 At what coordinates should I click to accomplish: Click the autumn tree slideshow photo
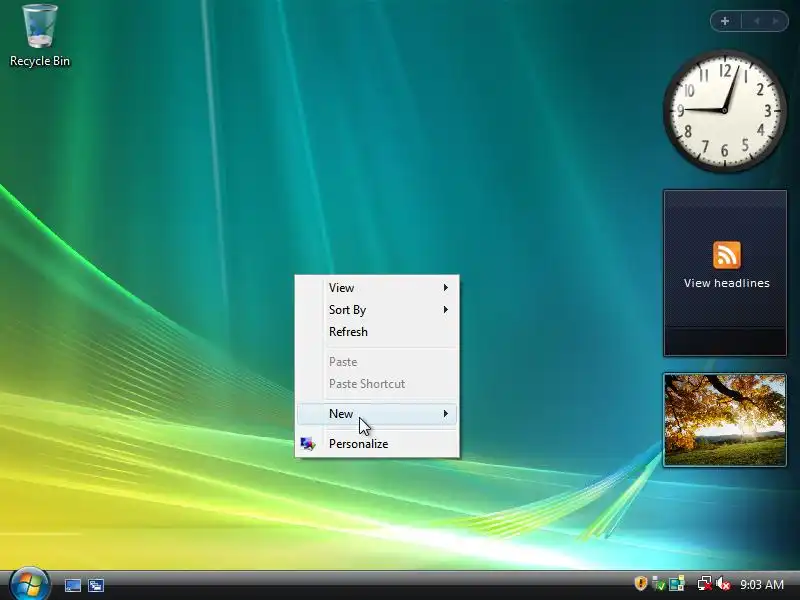(724, 419)
